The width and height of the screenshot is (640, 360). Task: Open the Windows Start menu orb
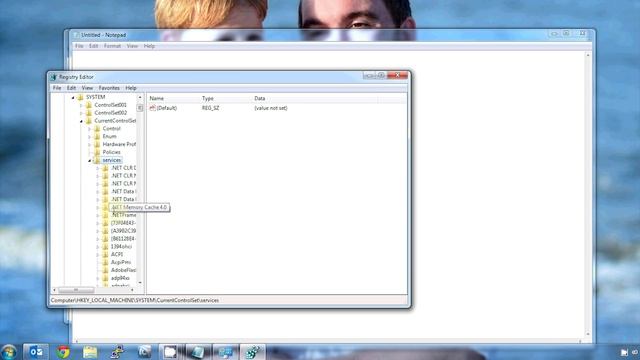pos(9,352)
